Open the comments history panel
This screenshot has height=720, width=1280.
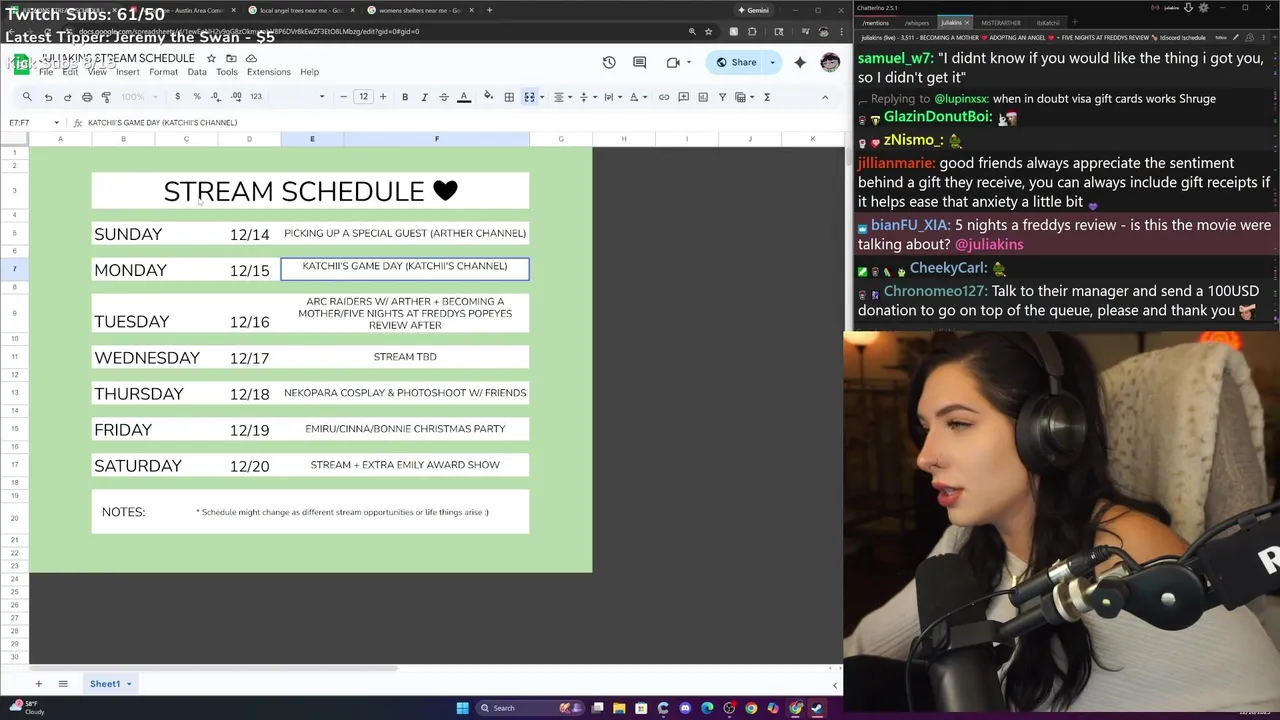point(639,62)
